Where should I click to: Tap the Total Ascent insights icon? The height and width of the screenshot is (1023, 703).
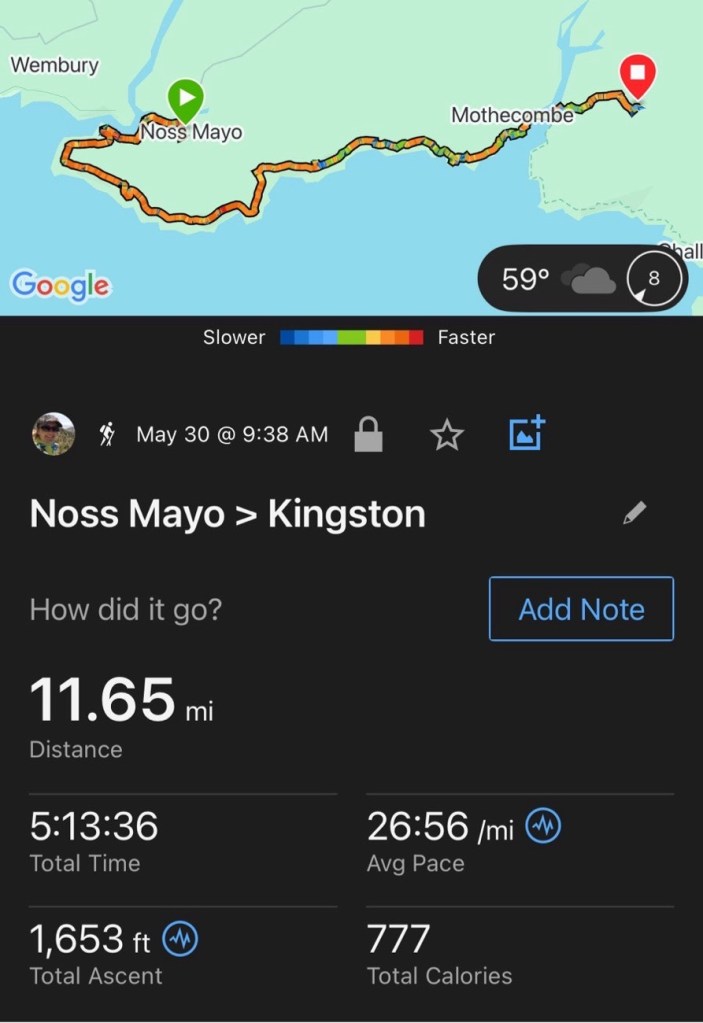coord(181,939)
